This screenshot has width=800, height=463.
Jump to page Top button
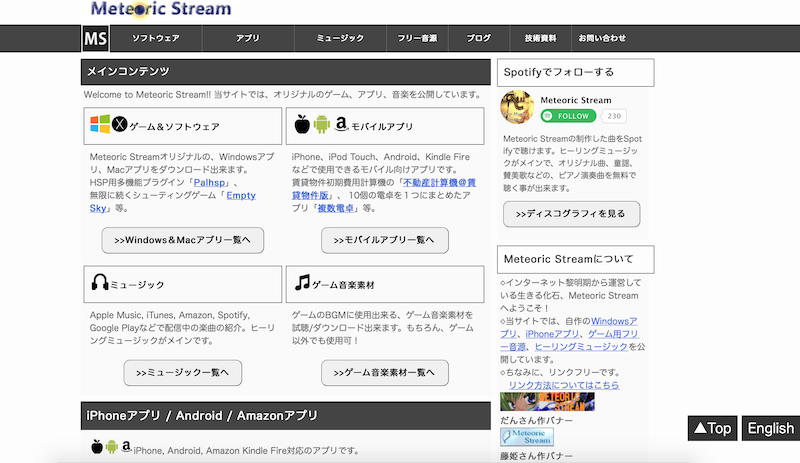point(712,428)
